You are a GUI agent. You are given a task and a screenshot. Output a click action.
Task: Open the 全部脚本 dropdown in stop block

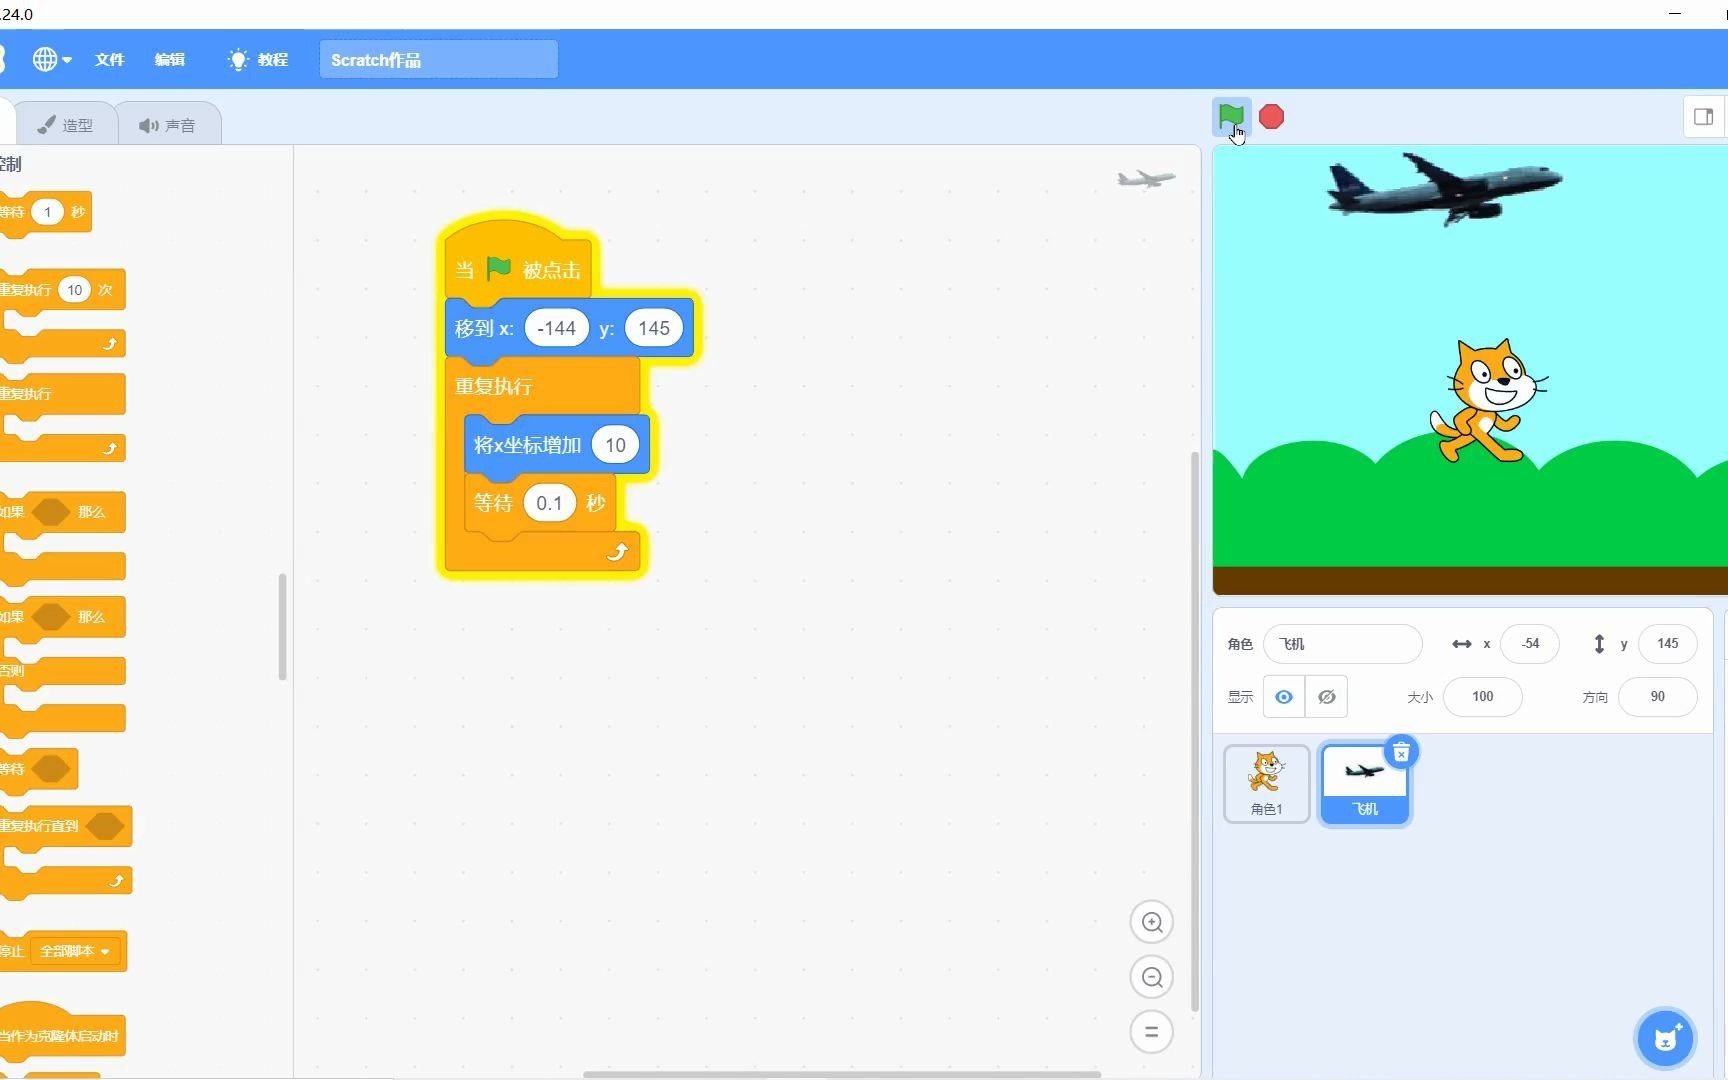pyautogui.click(x=75, y=951)
